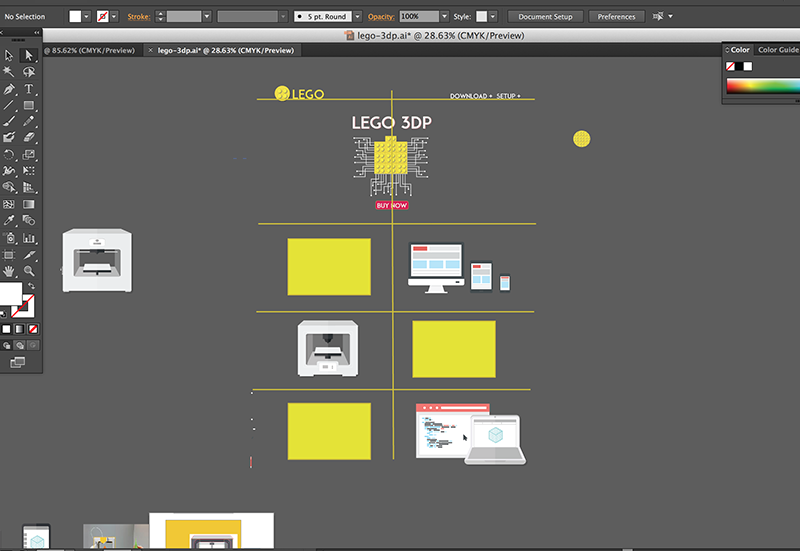Set paint mode to None
The width and height of the screenshot is (800, 551).
pos(33,329)
